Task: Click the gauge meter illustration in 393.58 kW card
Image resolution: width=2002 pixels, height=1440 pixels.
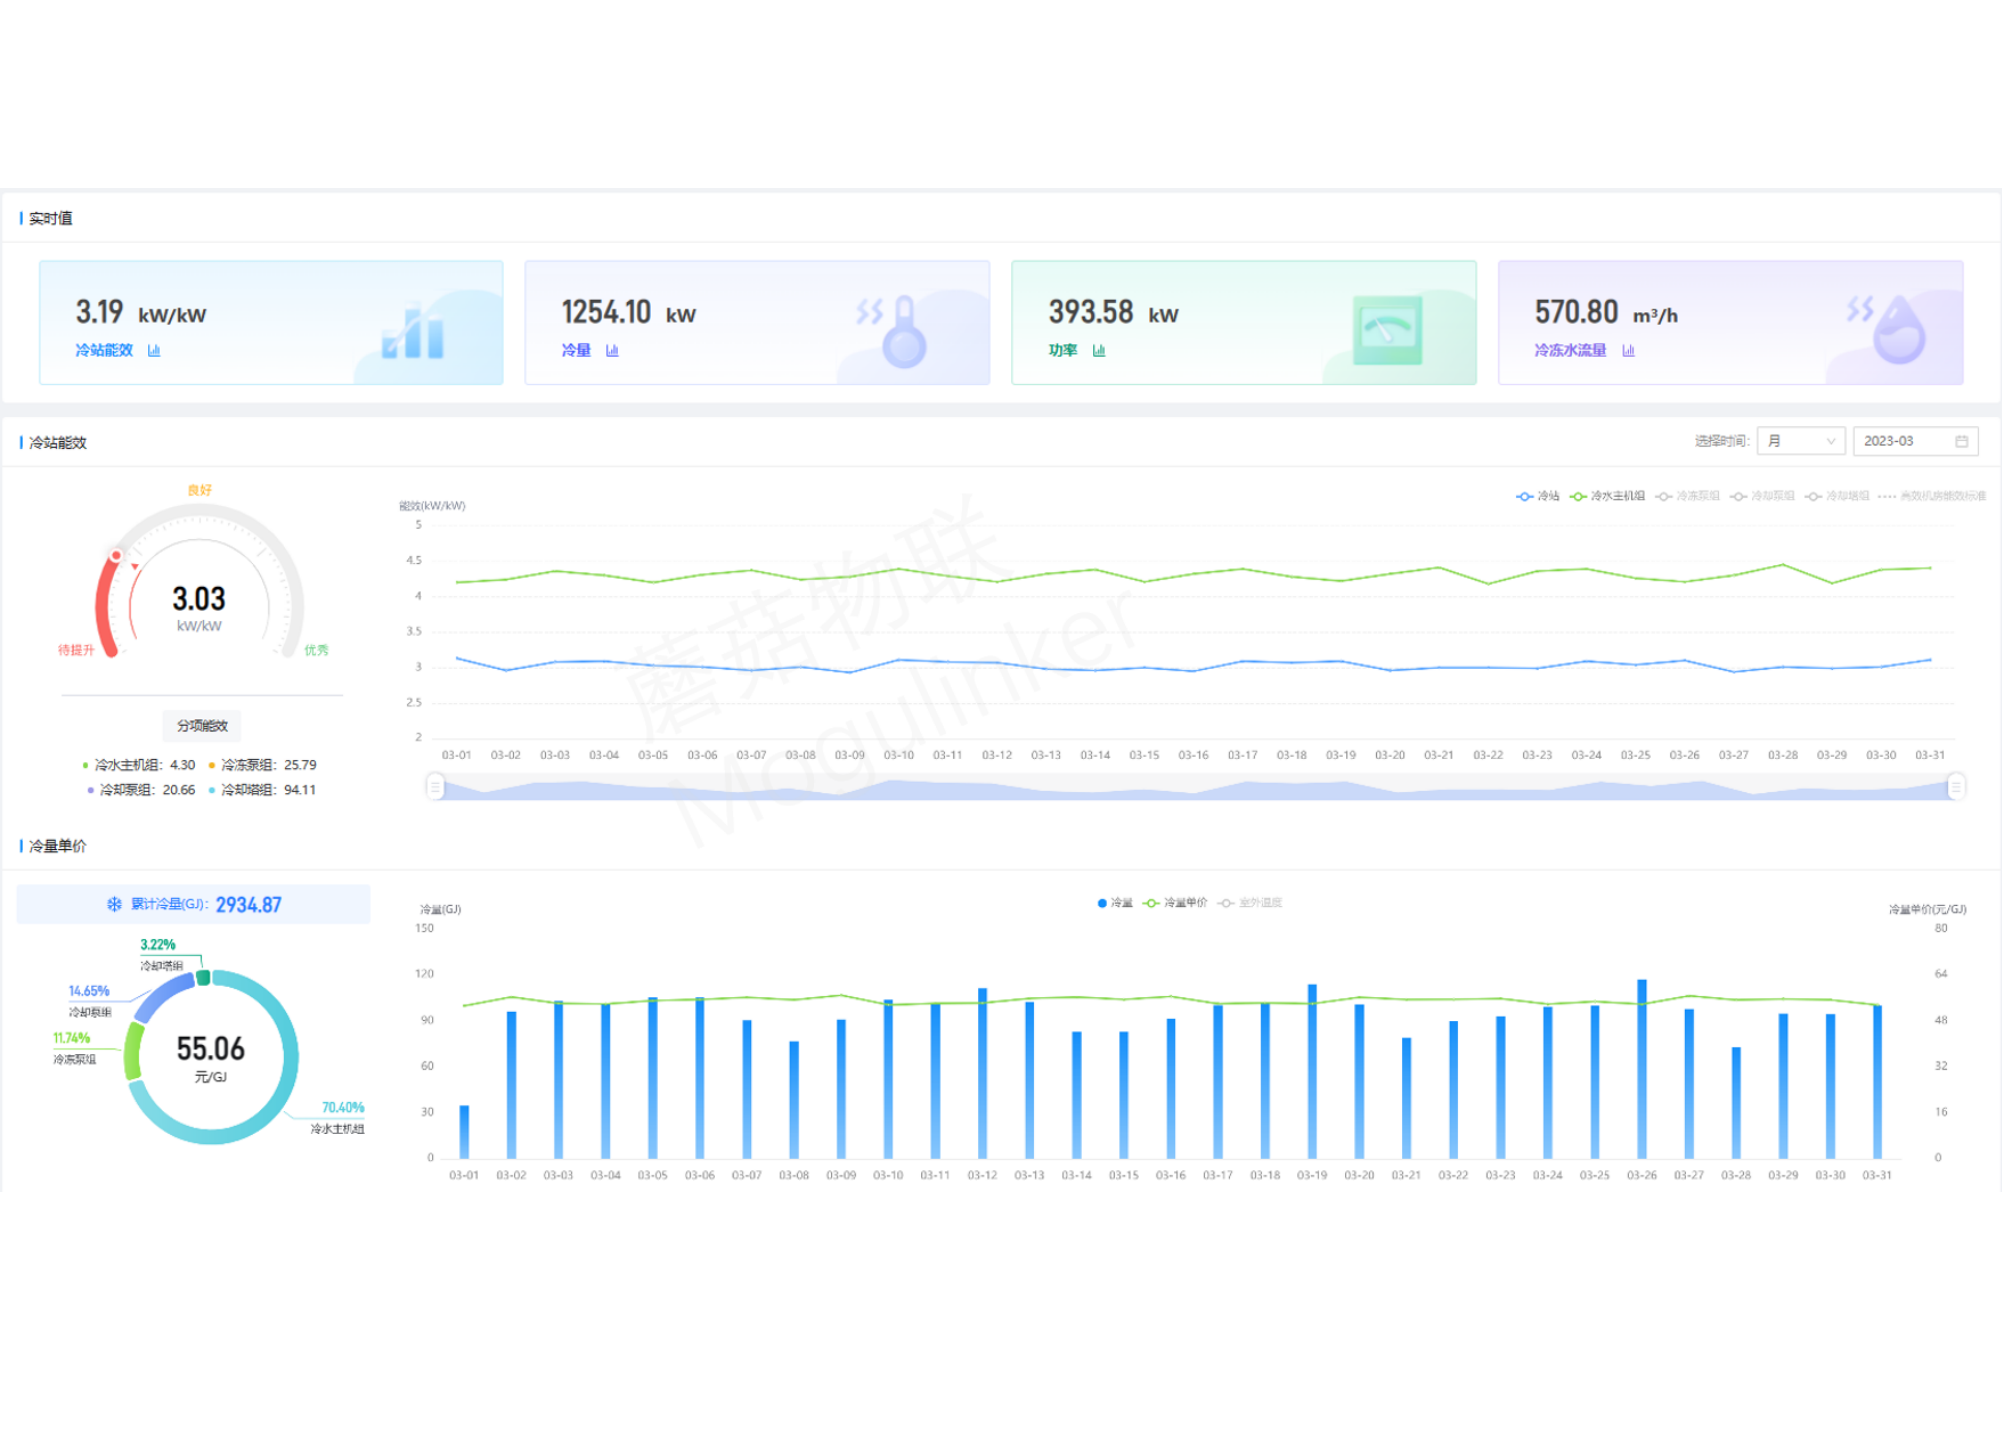Action: click(1387, 330)
